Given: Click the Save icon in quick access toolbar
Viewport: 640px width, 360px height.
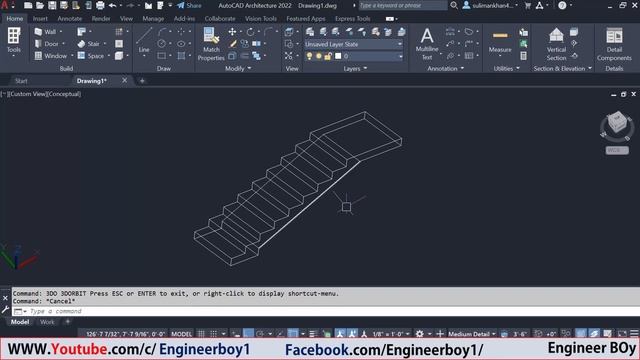Looking at the screenshot, I should point(52,5).
